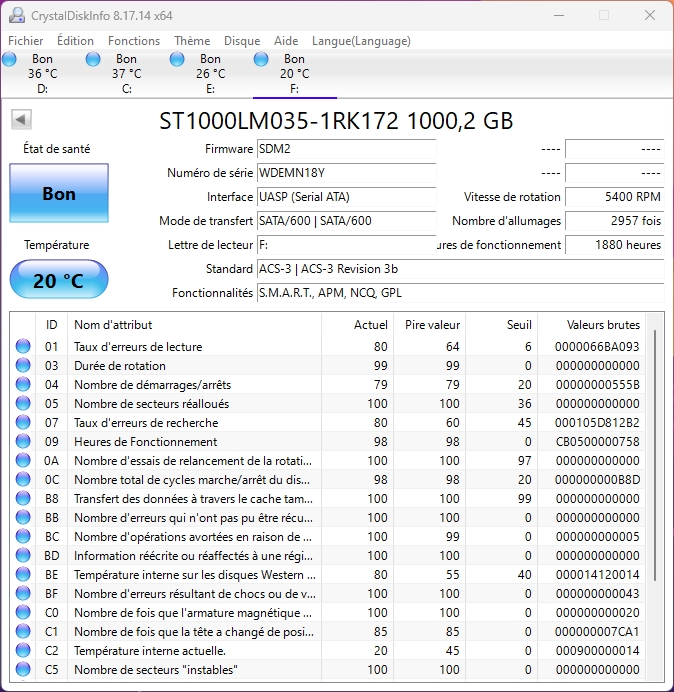Select drive F: status orb at 20 °C
Screen dimensions: 674x692
[x=262, y=60]
